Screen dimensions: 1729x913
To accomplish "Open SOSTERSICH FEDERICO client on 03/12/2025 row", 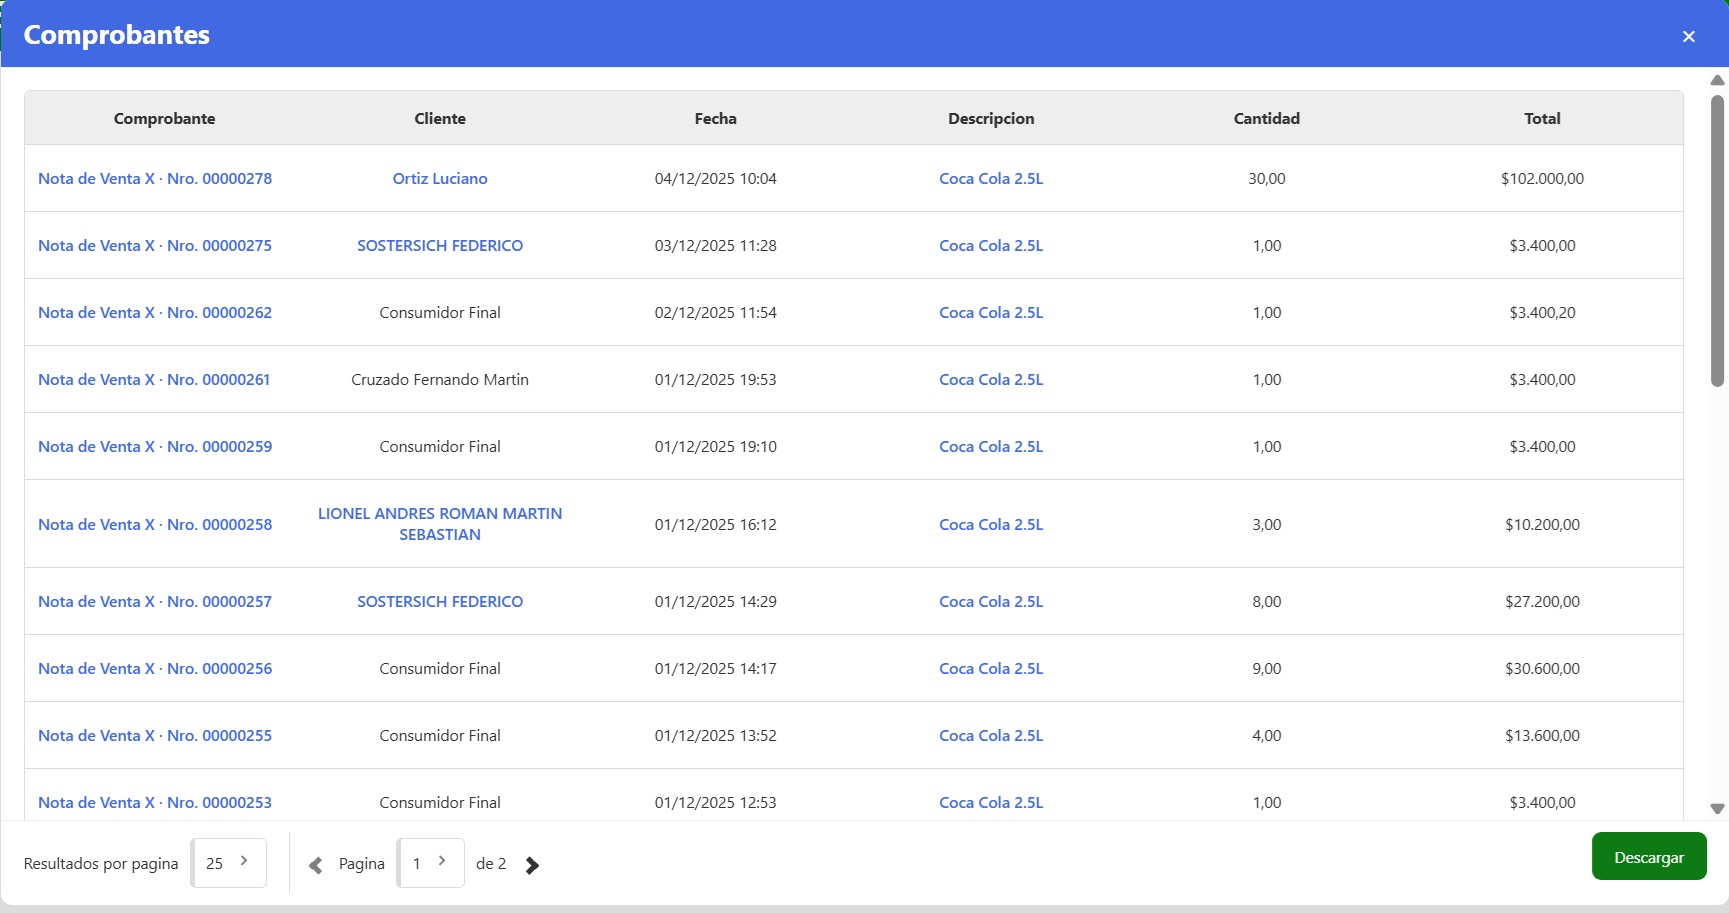I will (x=440, y=246).
